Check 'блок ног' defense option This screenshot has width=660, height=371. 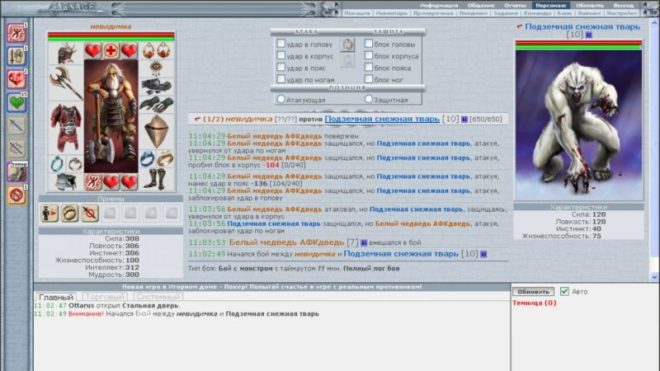[369, 79]
